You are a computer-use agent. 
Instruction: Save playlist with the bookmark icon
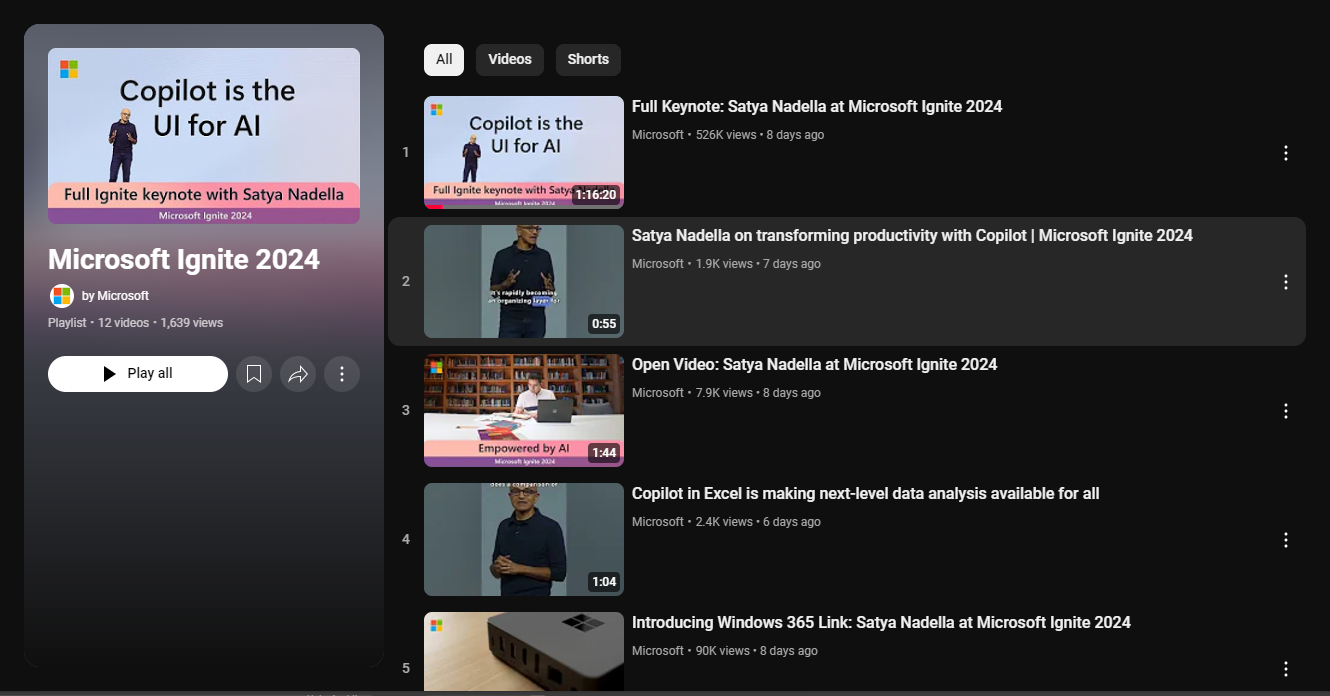254,374
